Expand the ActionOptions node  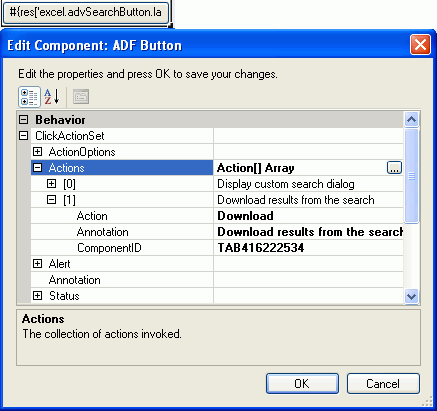click(x=38, y=152)
